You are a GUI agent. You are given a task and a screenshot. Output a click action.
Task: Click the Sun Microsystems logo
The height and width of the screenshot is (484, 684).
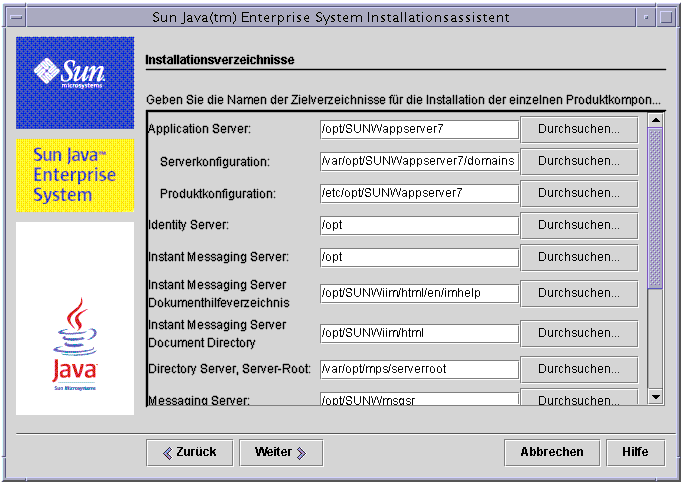click(x=75, y=83)
